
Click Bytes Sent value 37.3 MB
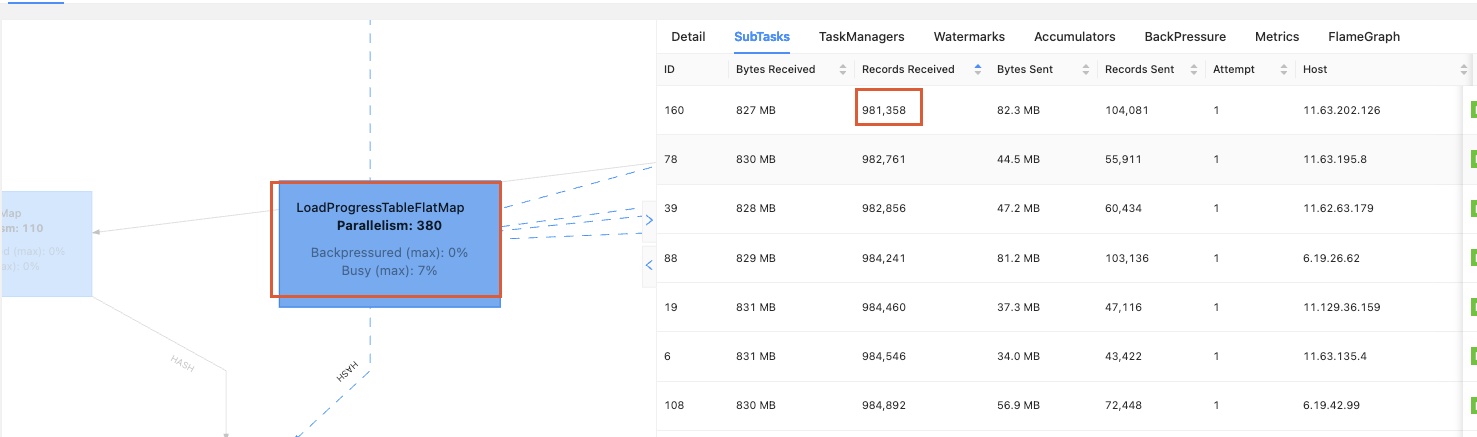(1018, 307)
